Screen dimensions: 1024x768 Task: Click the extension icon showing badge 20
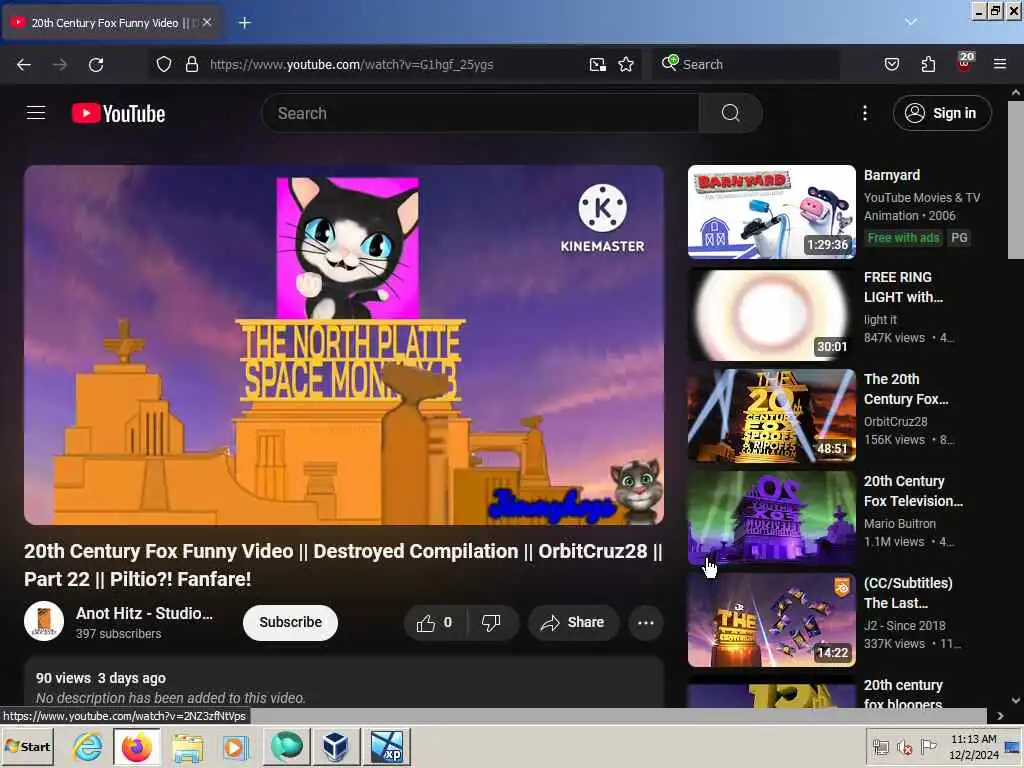point(965,63)
